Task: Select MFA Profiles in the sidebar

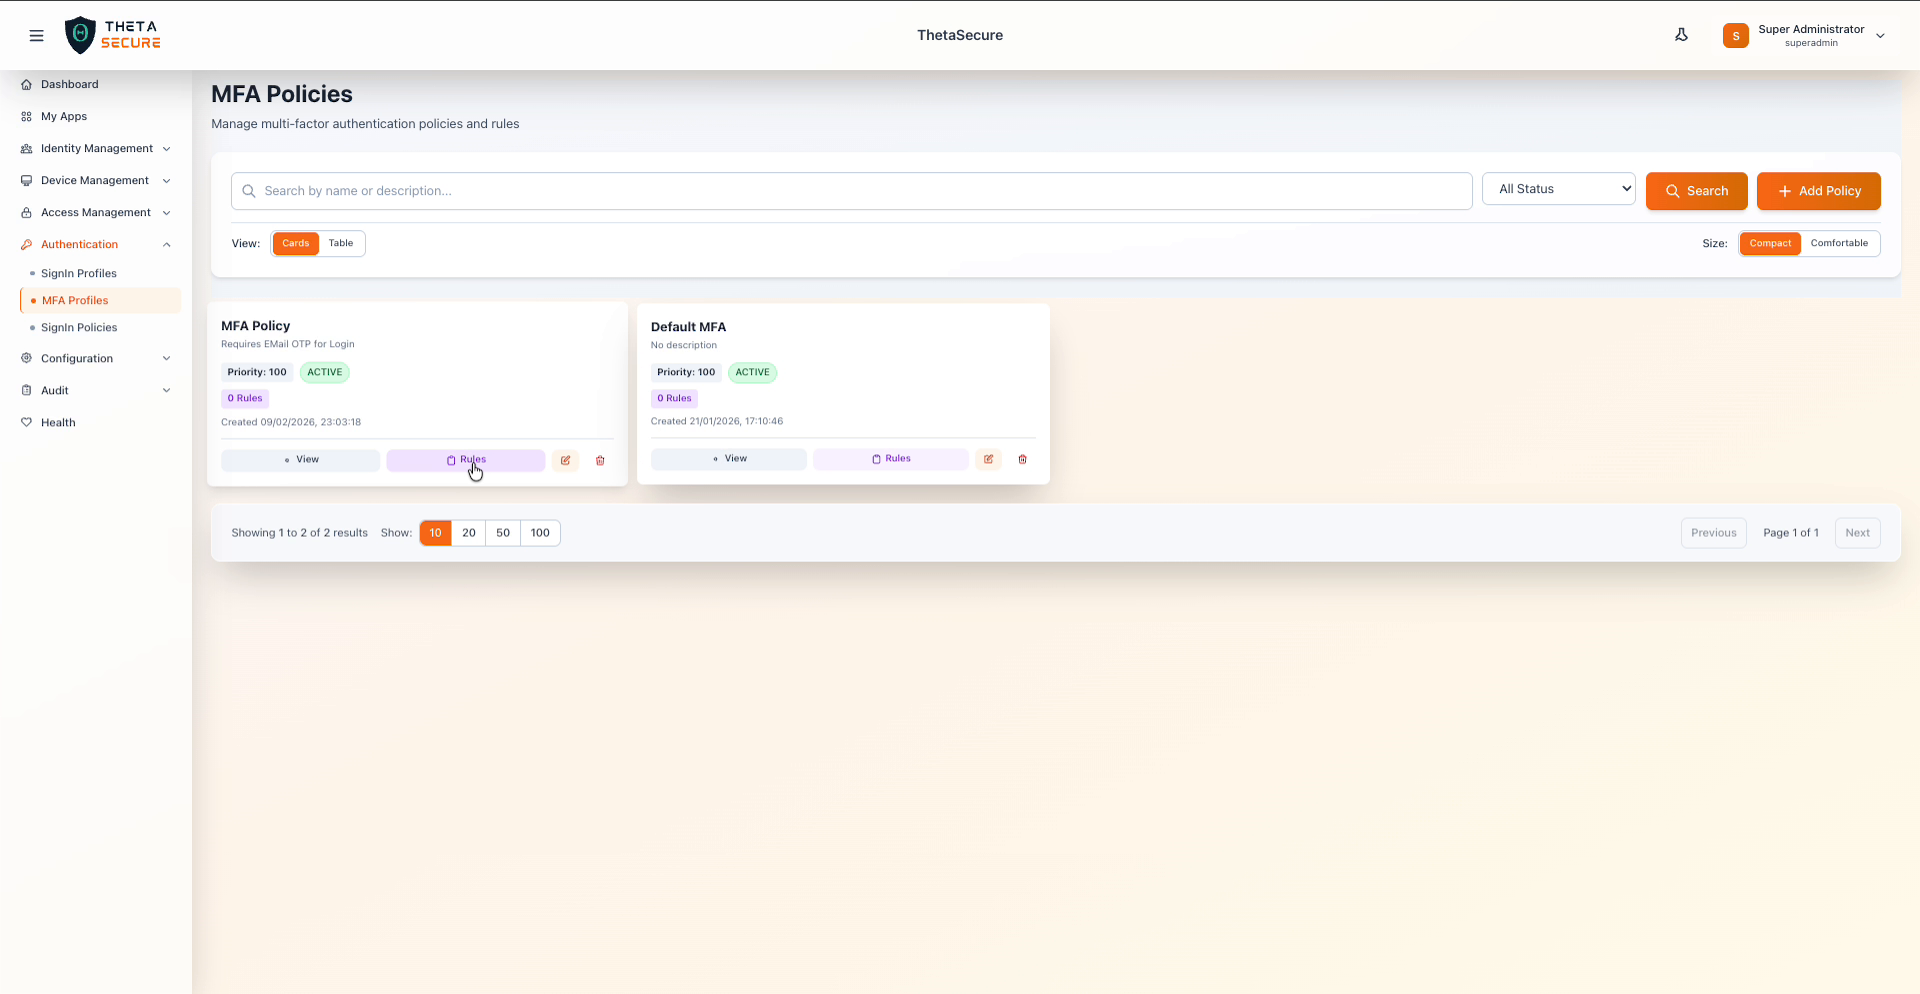Action: [x=74, y=300]
